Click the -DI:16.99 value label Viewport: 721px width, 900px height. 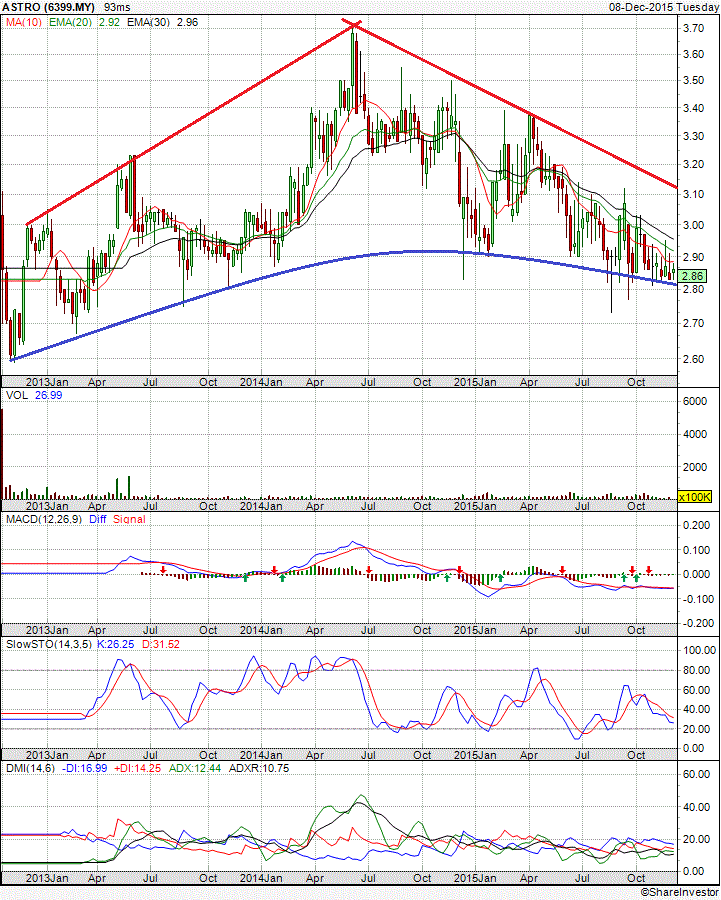click(84, 768)
